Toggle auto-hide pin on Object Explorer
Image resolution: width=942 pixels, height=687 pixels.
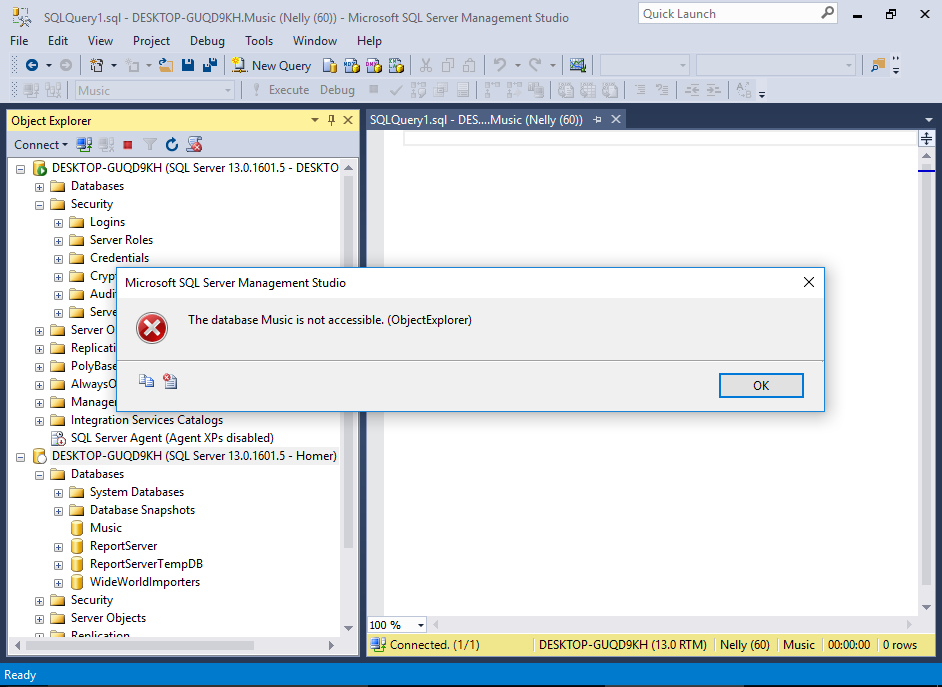click(332, 121)
